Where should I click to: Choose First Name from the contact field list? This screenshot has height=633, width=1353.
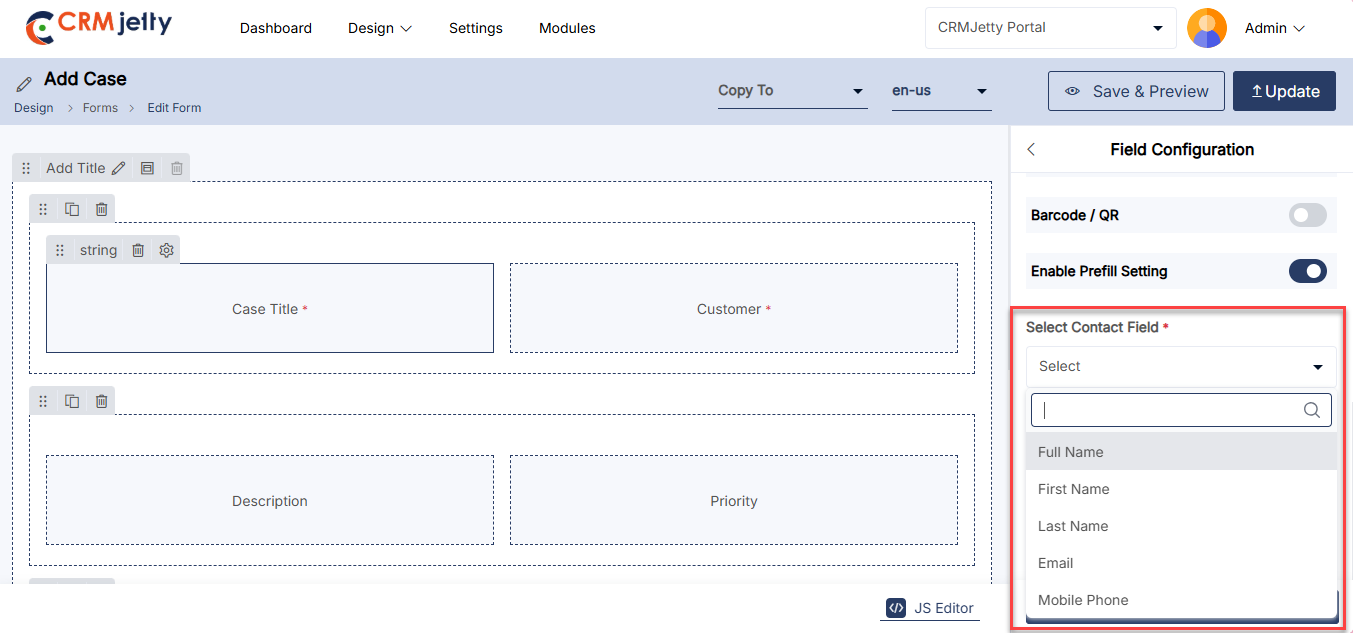point(1074,489)
